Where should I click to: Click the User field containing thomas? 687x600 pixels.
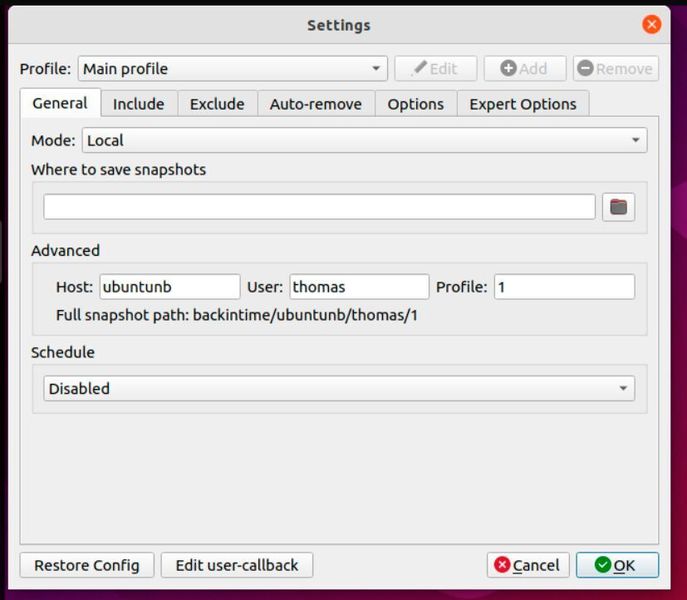tap(359, 287)
